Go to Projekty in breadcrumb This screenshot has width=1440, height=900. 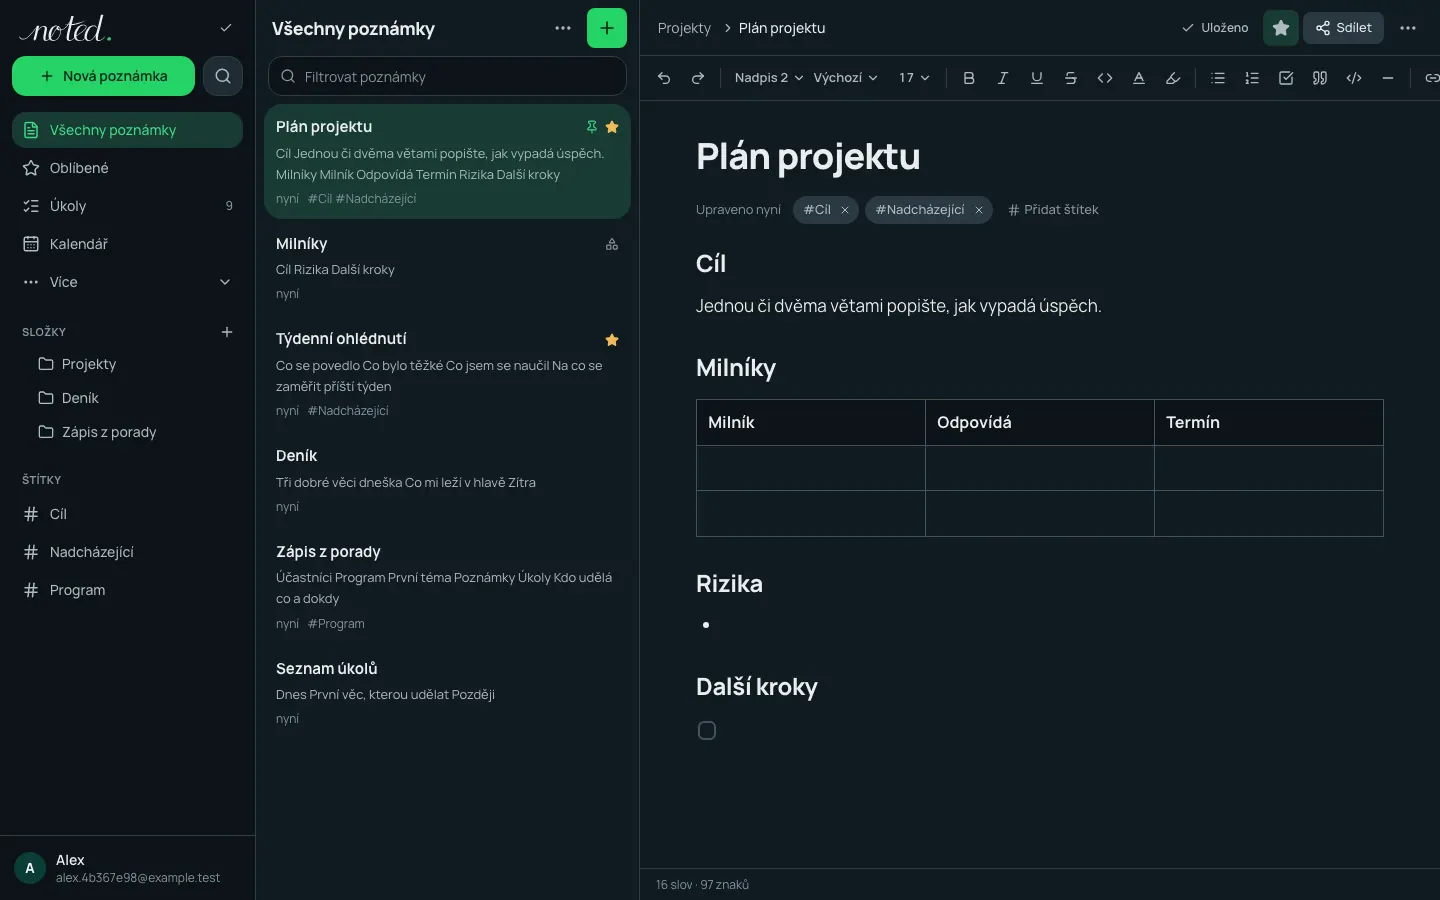[684, 28]
